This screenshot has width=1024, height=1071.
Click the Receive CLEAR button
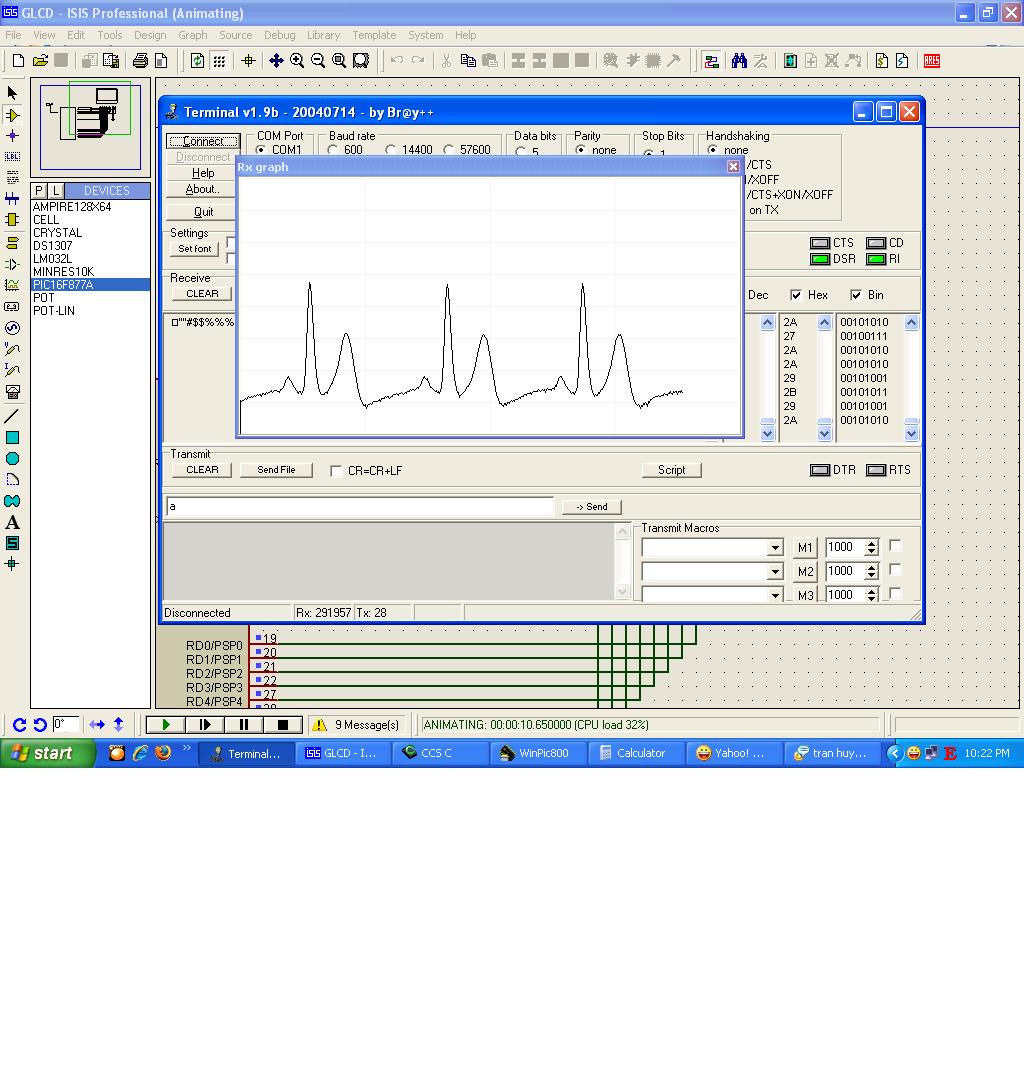click(x=202, y=294)
